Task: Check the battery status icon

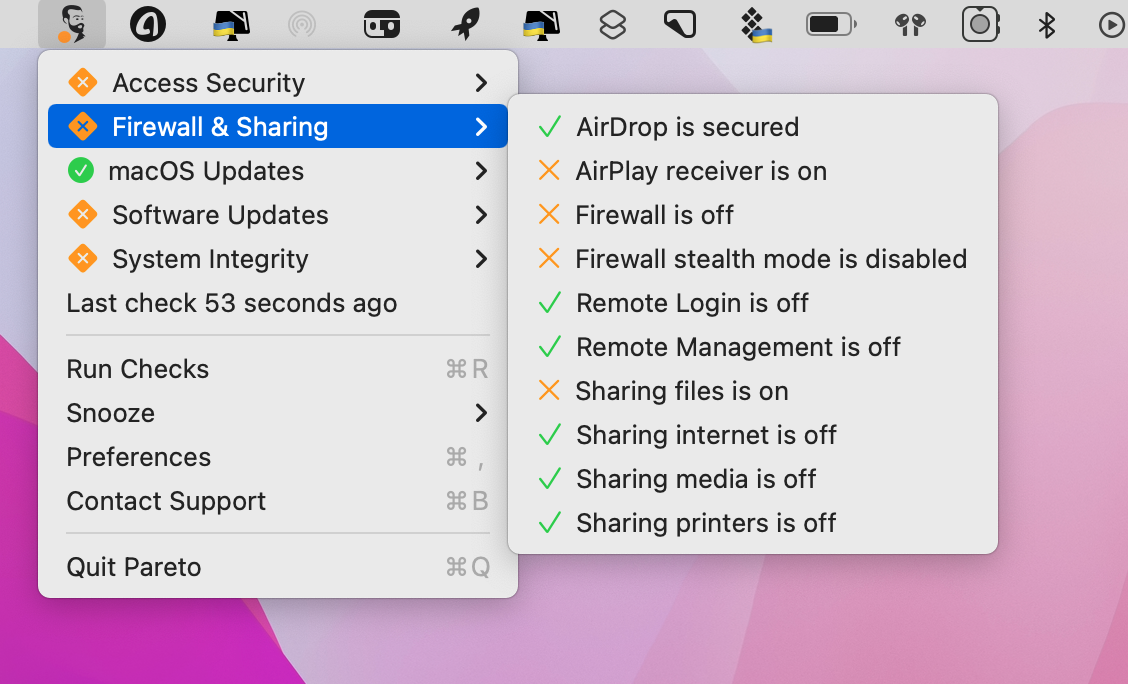Action: pos(832,25)
